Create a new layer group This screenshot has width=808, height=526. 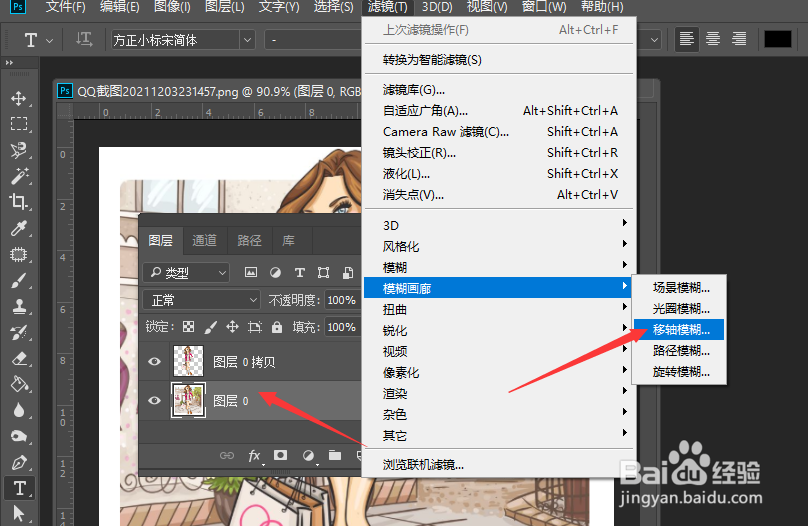335,455
